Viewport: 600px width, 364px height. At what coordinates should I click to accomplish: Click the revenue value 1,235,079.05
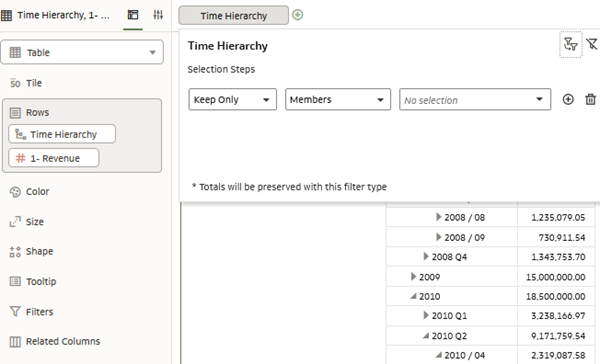pyautogui.click(x=558, y=217)
